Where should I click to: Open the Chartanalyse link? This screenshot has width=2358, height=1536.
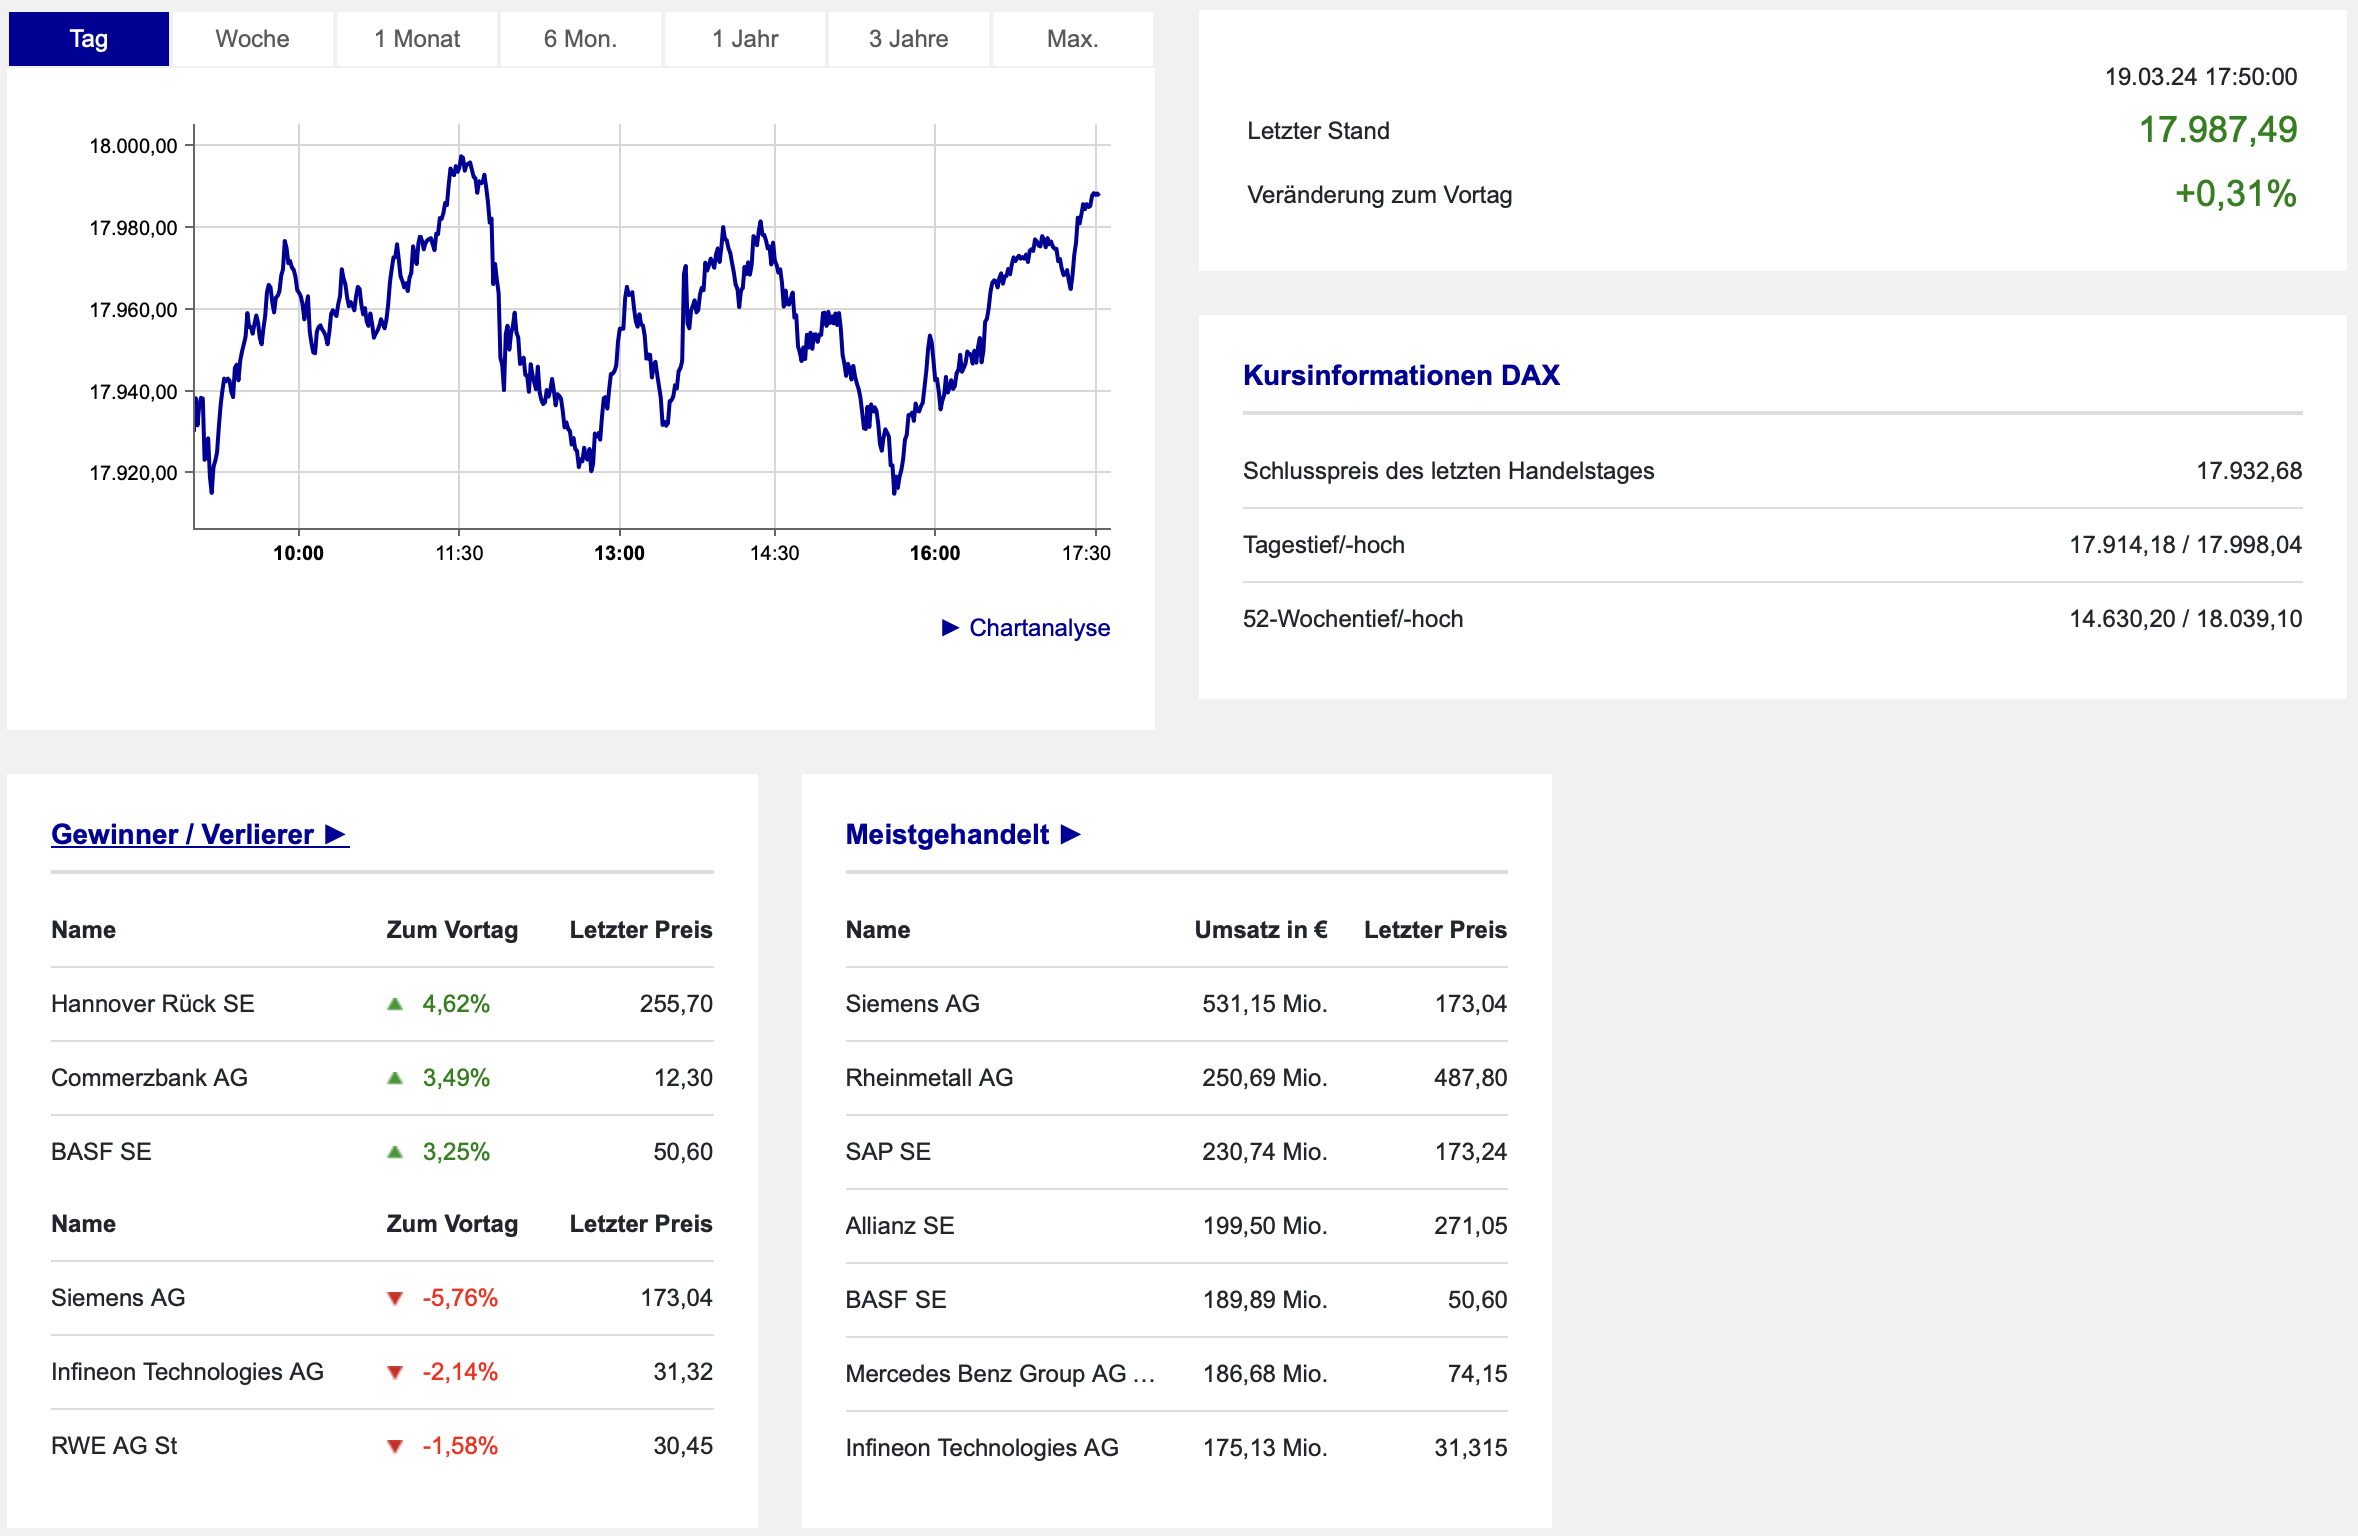1039,628
